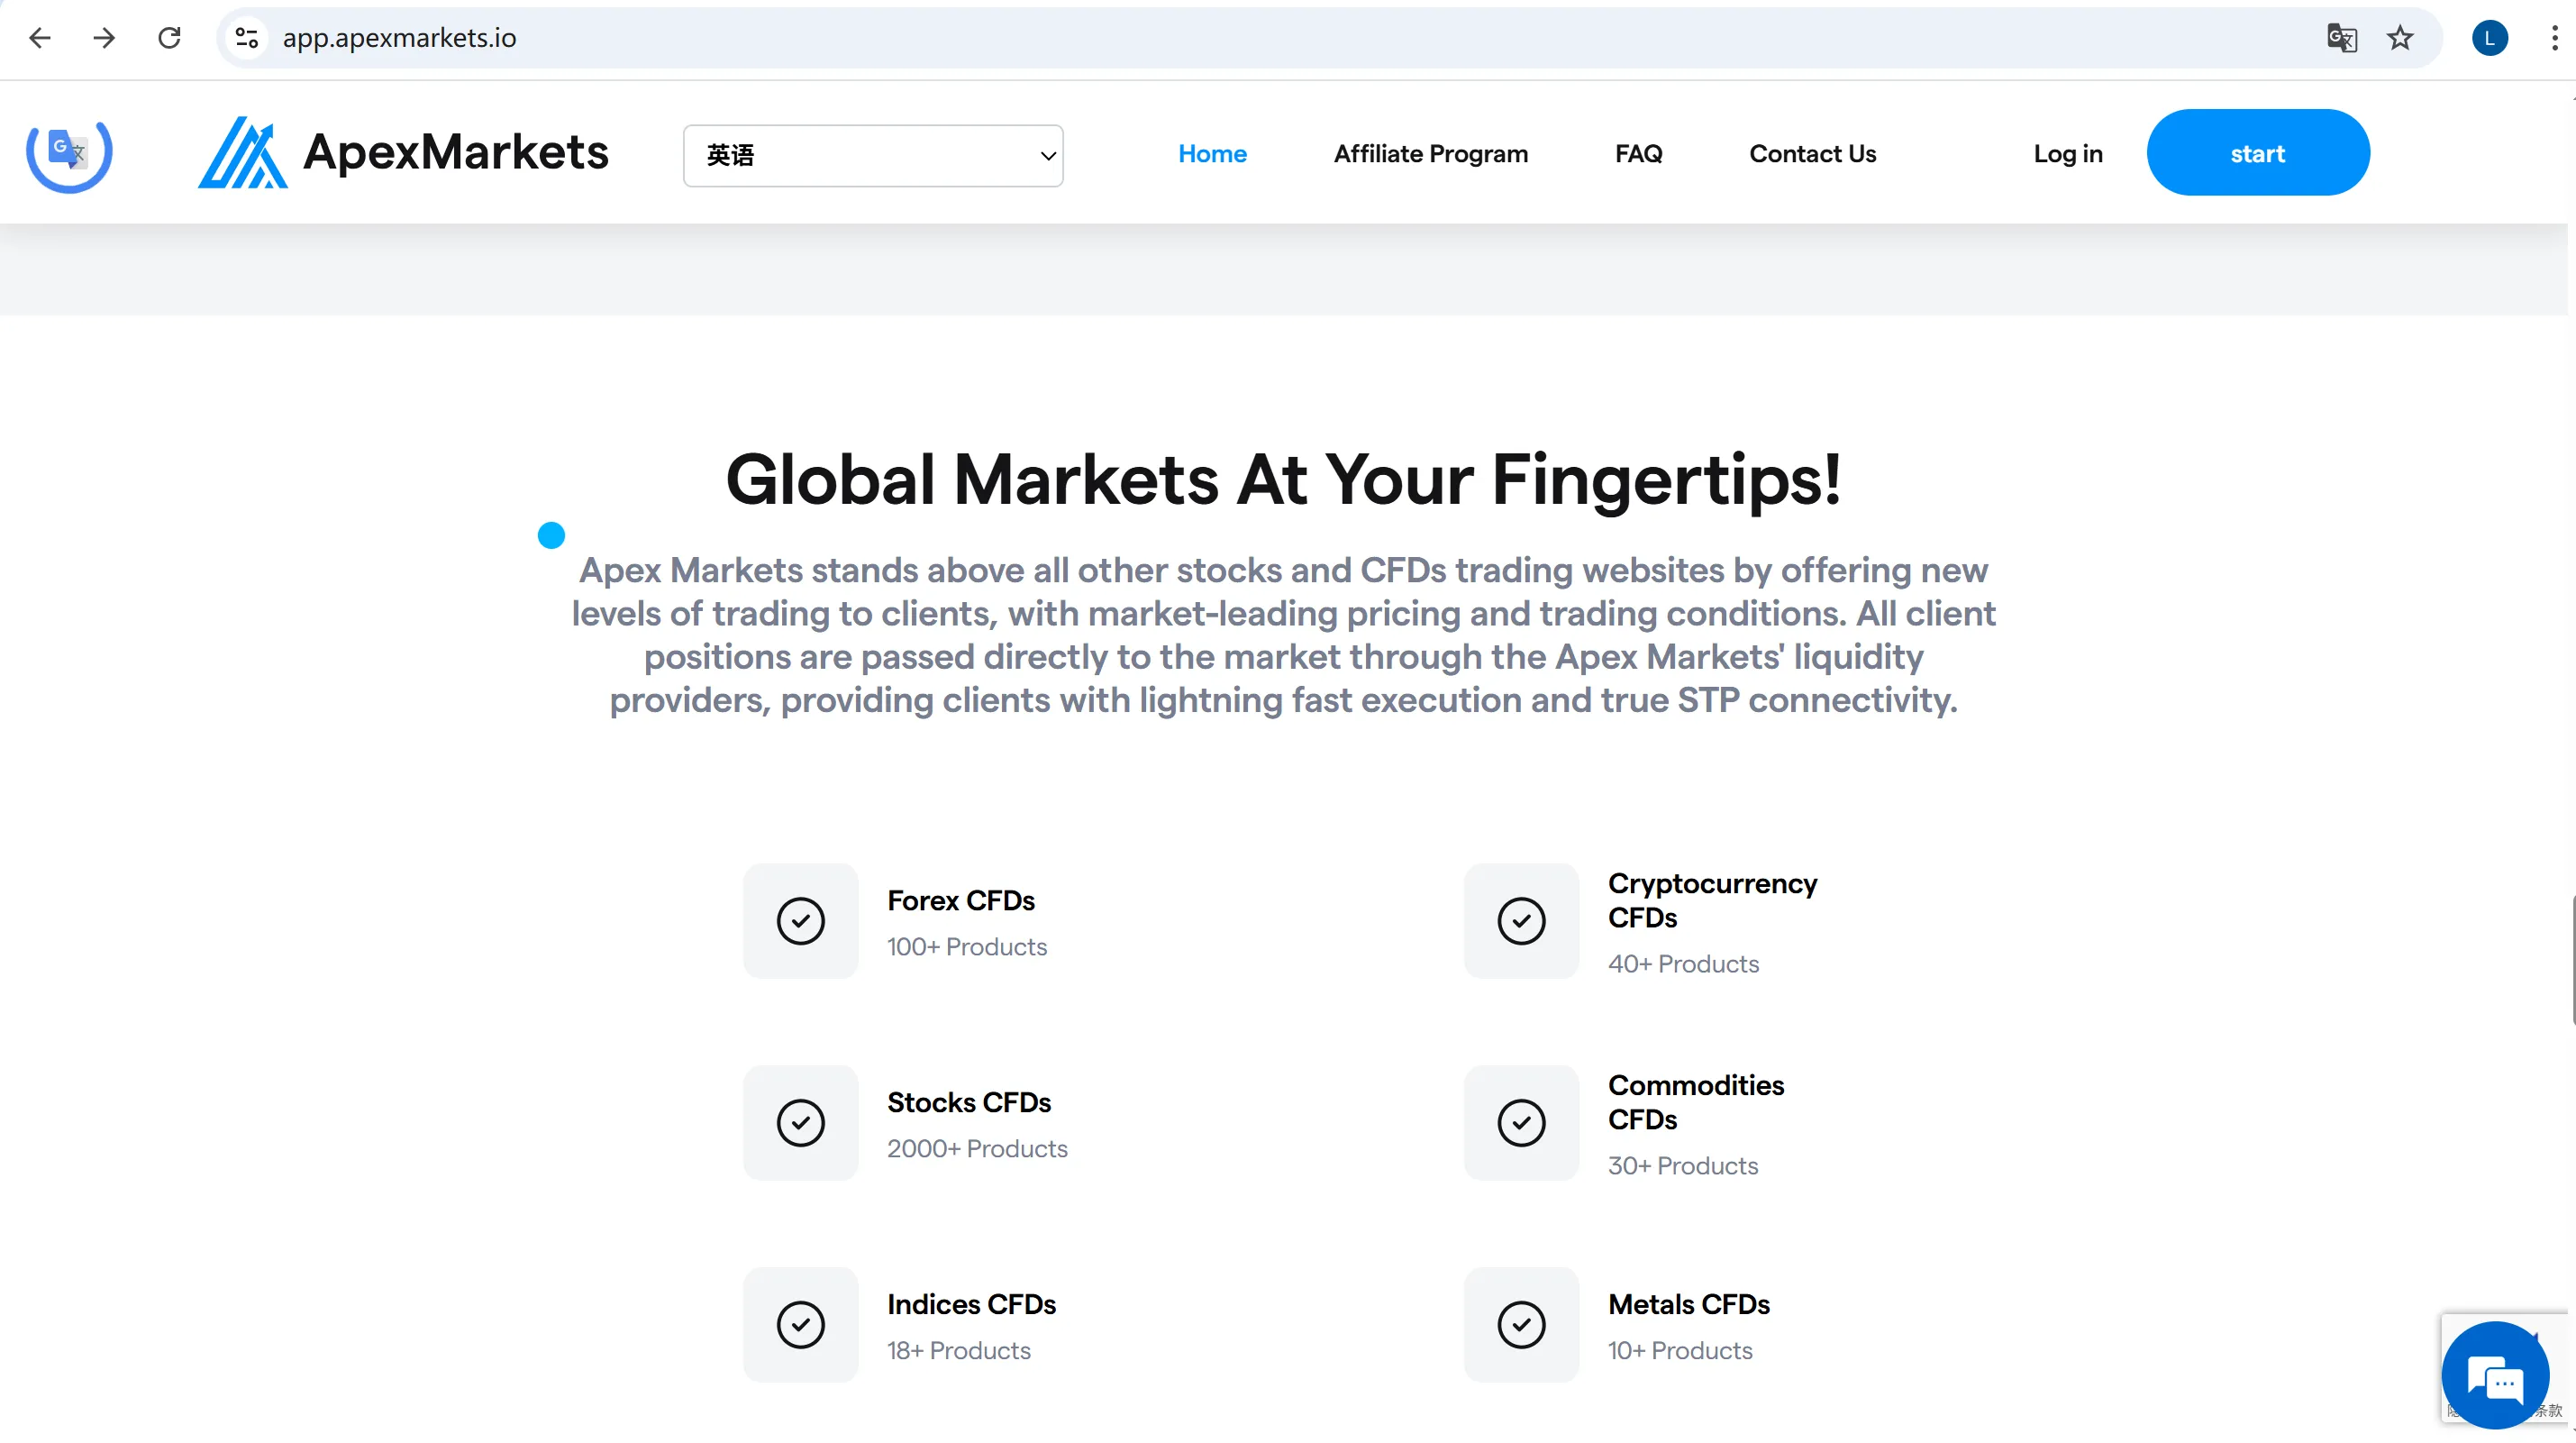2576x1443 pixels.
Task: Click the blue start button
Action: (2257, 152)
